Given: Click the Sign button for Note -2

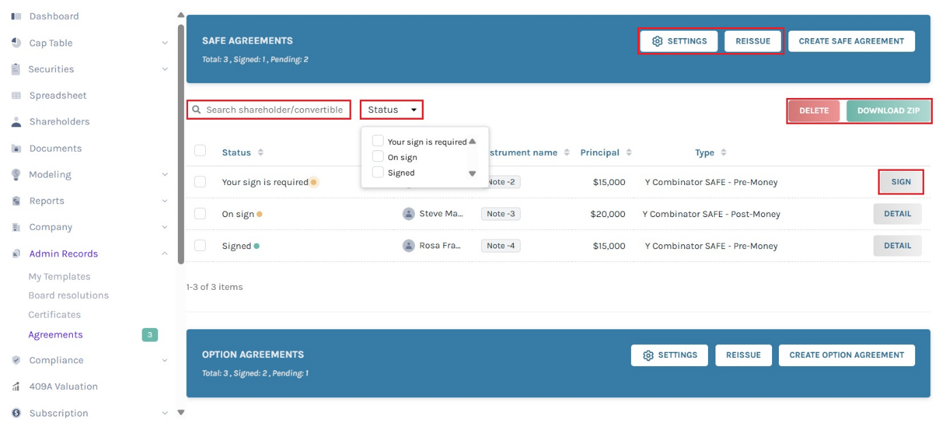Looking at the screenshot, I should click(901, 182).
